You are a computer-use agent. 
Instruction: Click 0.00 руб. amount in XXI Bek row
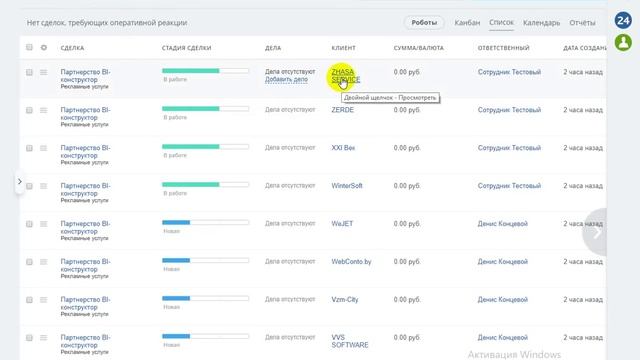click(x=407, y=148)
